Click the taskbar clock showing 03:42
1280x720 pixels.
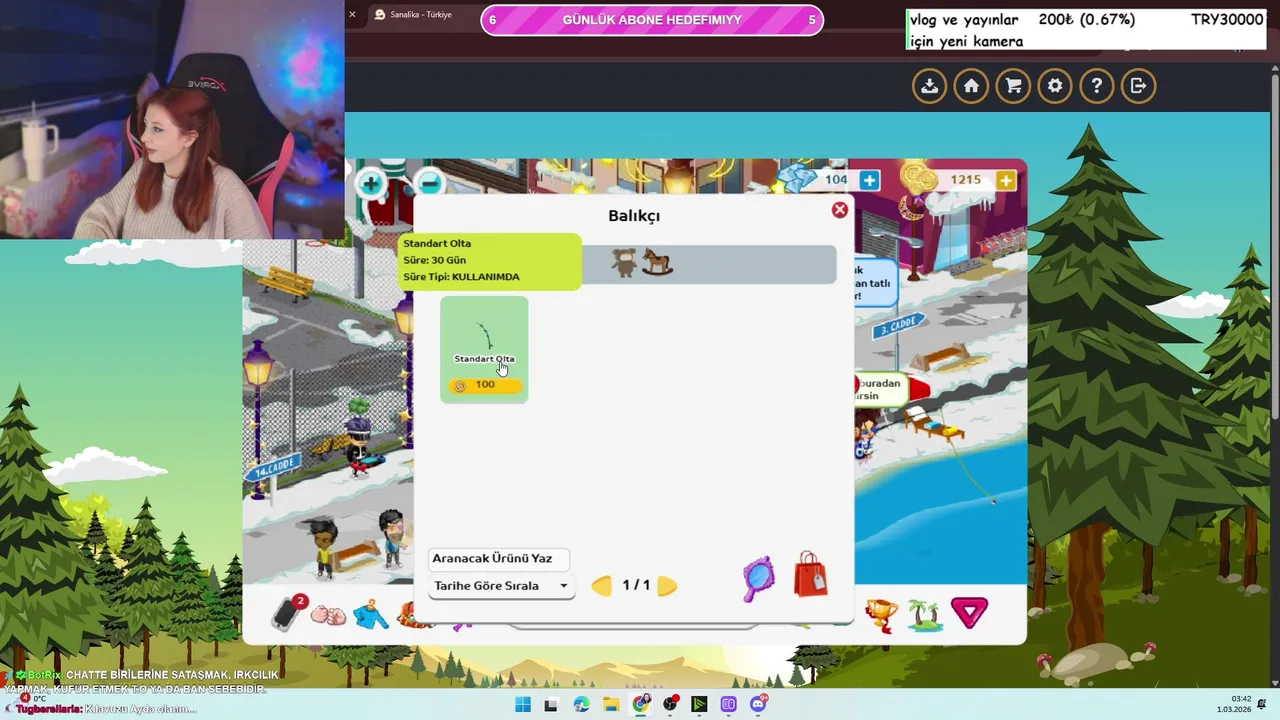(1234, 704)
